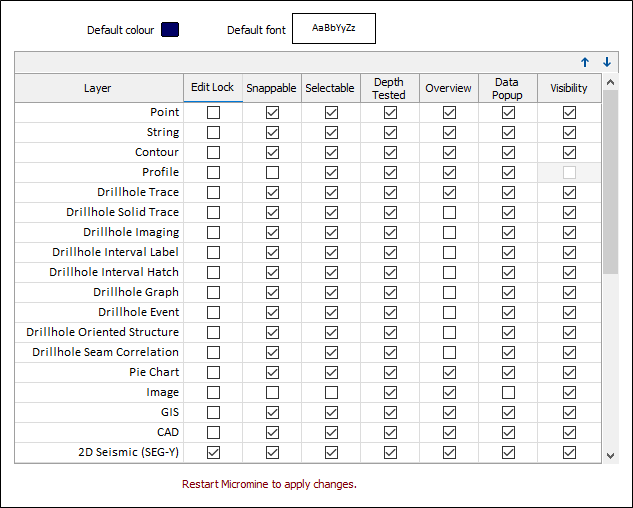Viewport: 633px width, 508px height.
Task: Click the Default font preview box
Action: click(333, 29)
